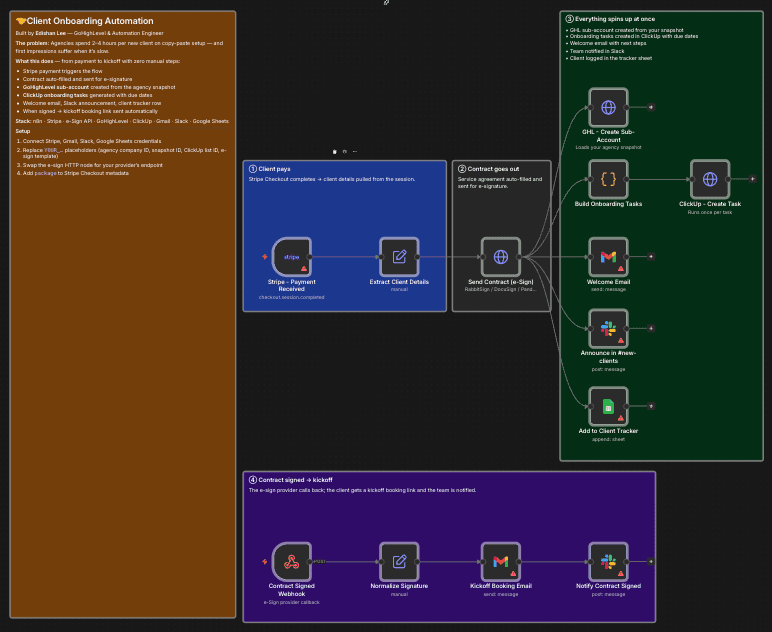Viewport: 772px width, 632px height.
Task: Open the sticky note more-options ellipsis
Action: click(354, 152)
